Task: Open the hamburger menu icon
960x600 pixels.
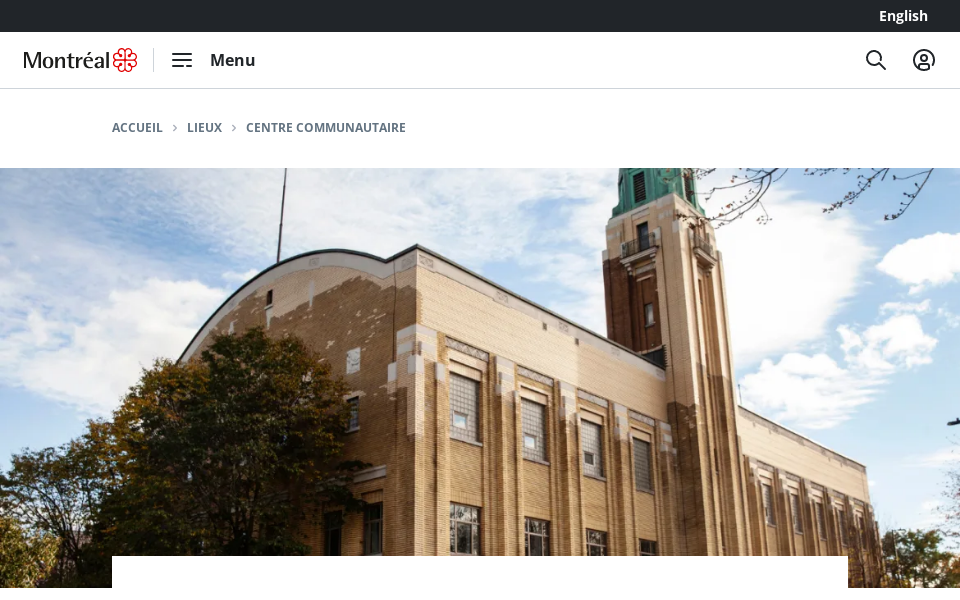Action: click(181, 60)
